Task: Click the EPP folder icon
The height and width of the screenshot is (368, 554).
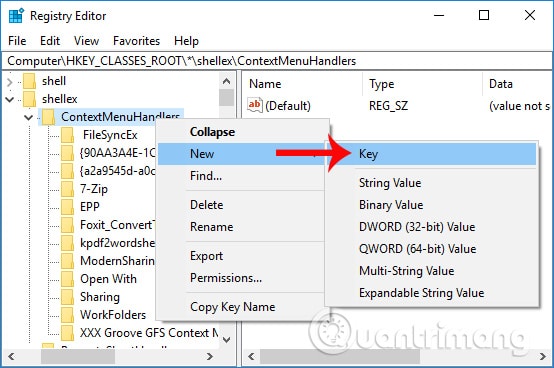Action: pyautogui.click(x=67, y=207)
